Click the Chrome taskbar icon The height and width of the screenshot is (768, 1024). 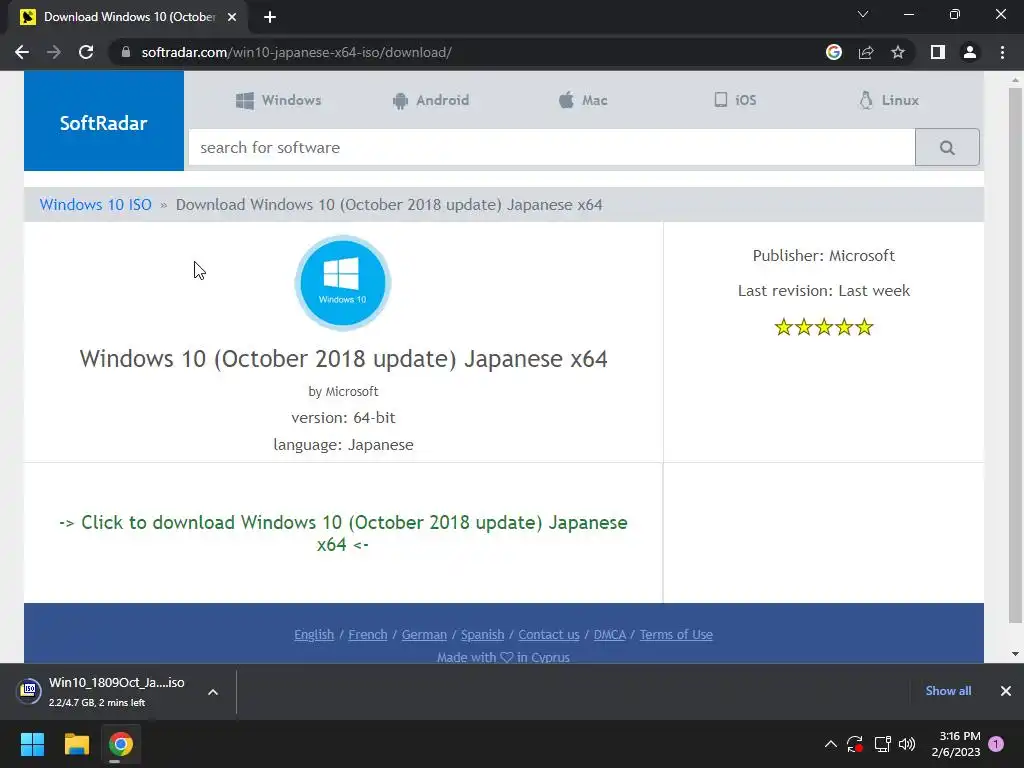click(x=121, y=744)
